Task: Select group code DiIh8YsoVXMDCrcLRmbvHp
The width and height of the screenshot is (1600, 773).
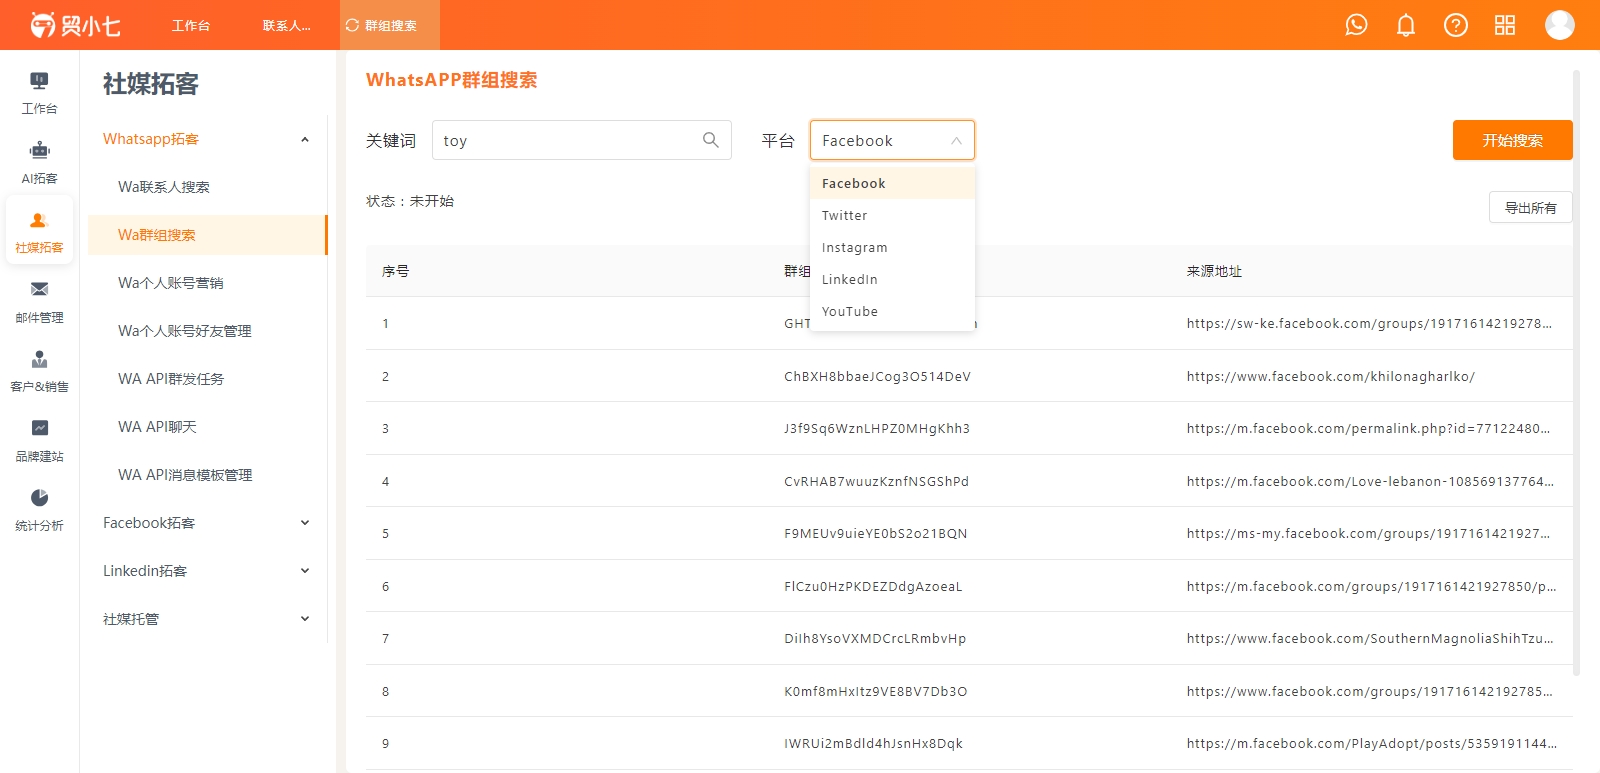Action: [x=875, y=638]
